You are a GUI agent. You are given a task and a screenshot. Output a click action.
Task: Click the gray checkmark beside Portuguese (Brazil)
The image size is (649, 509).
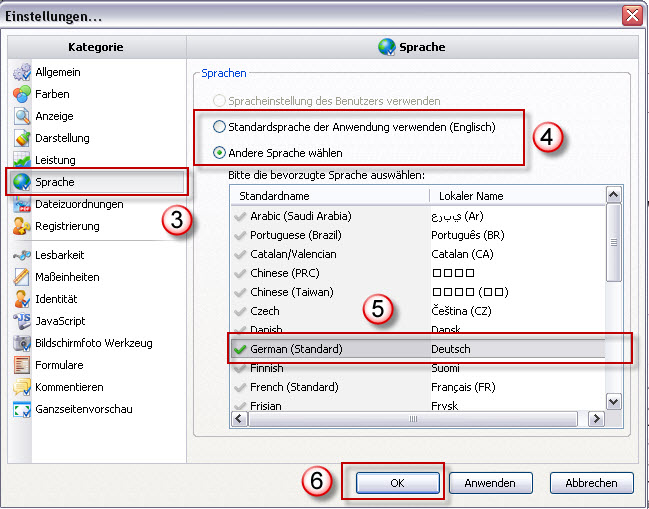[240, 235]
